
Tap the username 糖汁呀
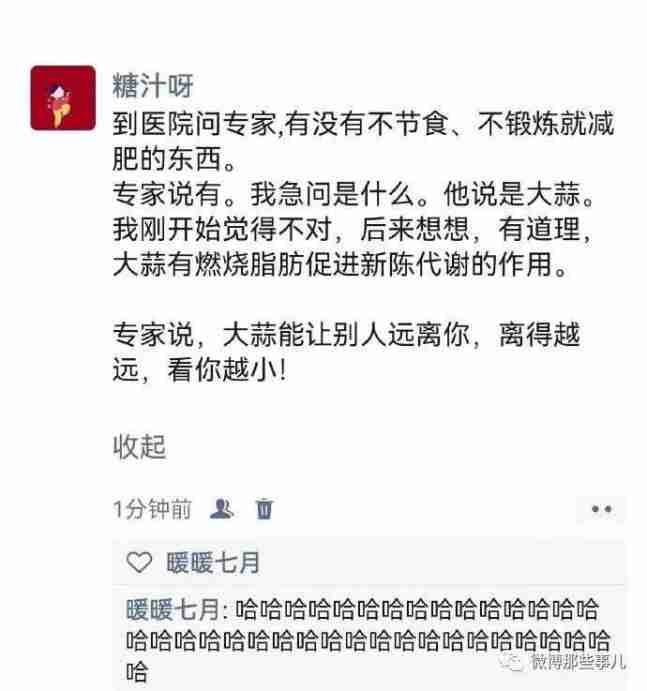click(x=153, y=85)
